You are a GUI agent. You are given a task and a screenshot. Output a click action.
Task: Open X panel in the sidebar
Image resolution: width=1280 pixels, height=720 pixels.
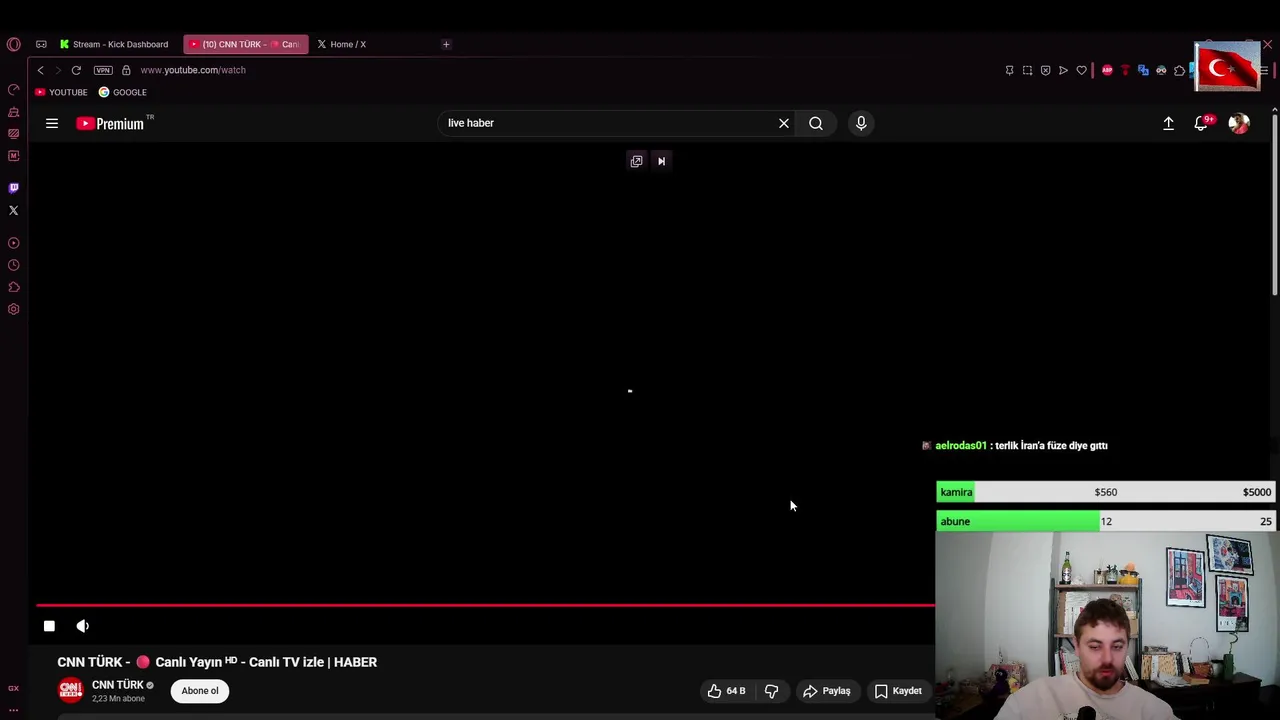tap(14, 210)
